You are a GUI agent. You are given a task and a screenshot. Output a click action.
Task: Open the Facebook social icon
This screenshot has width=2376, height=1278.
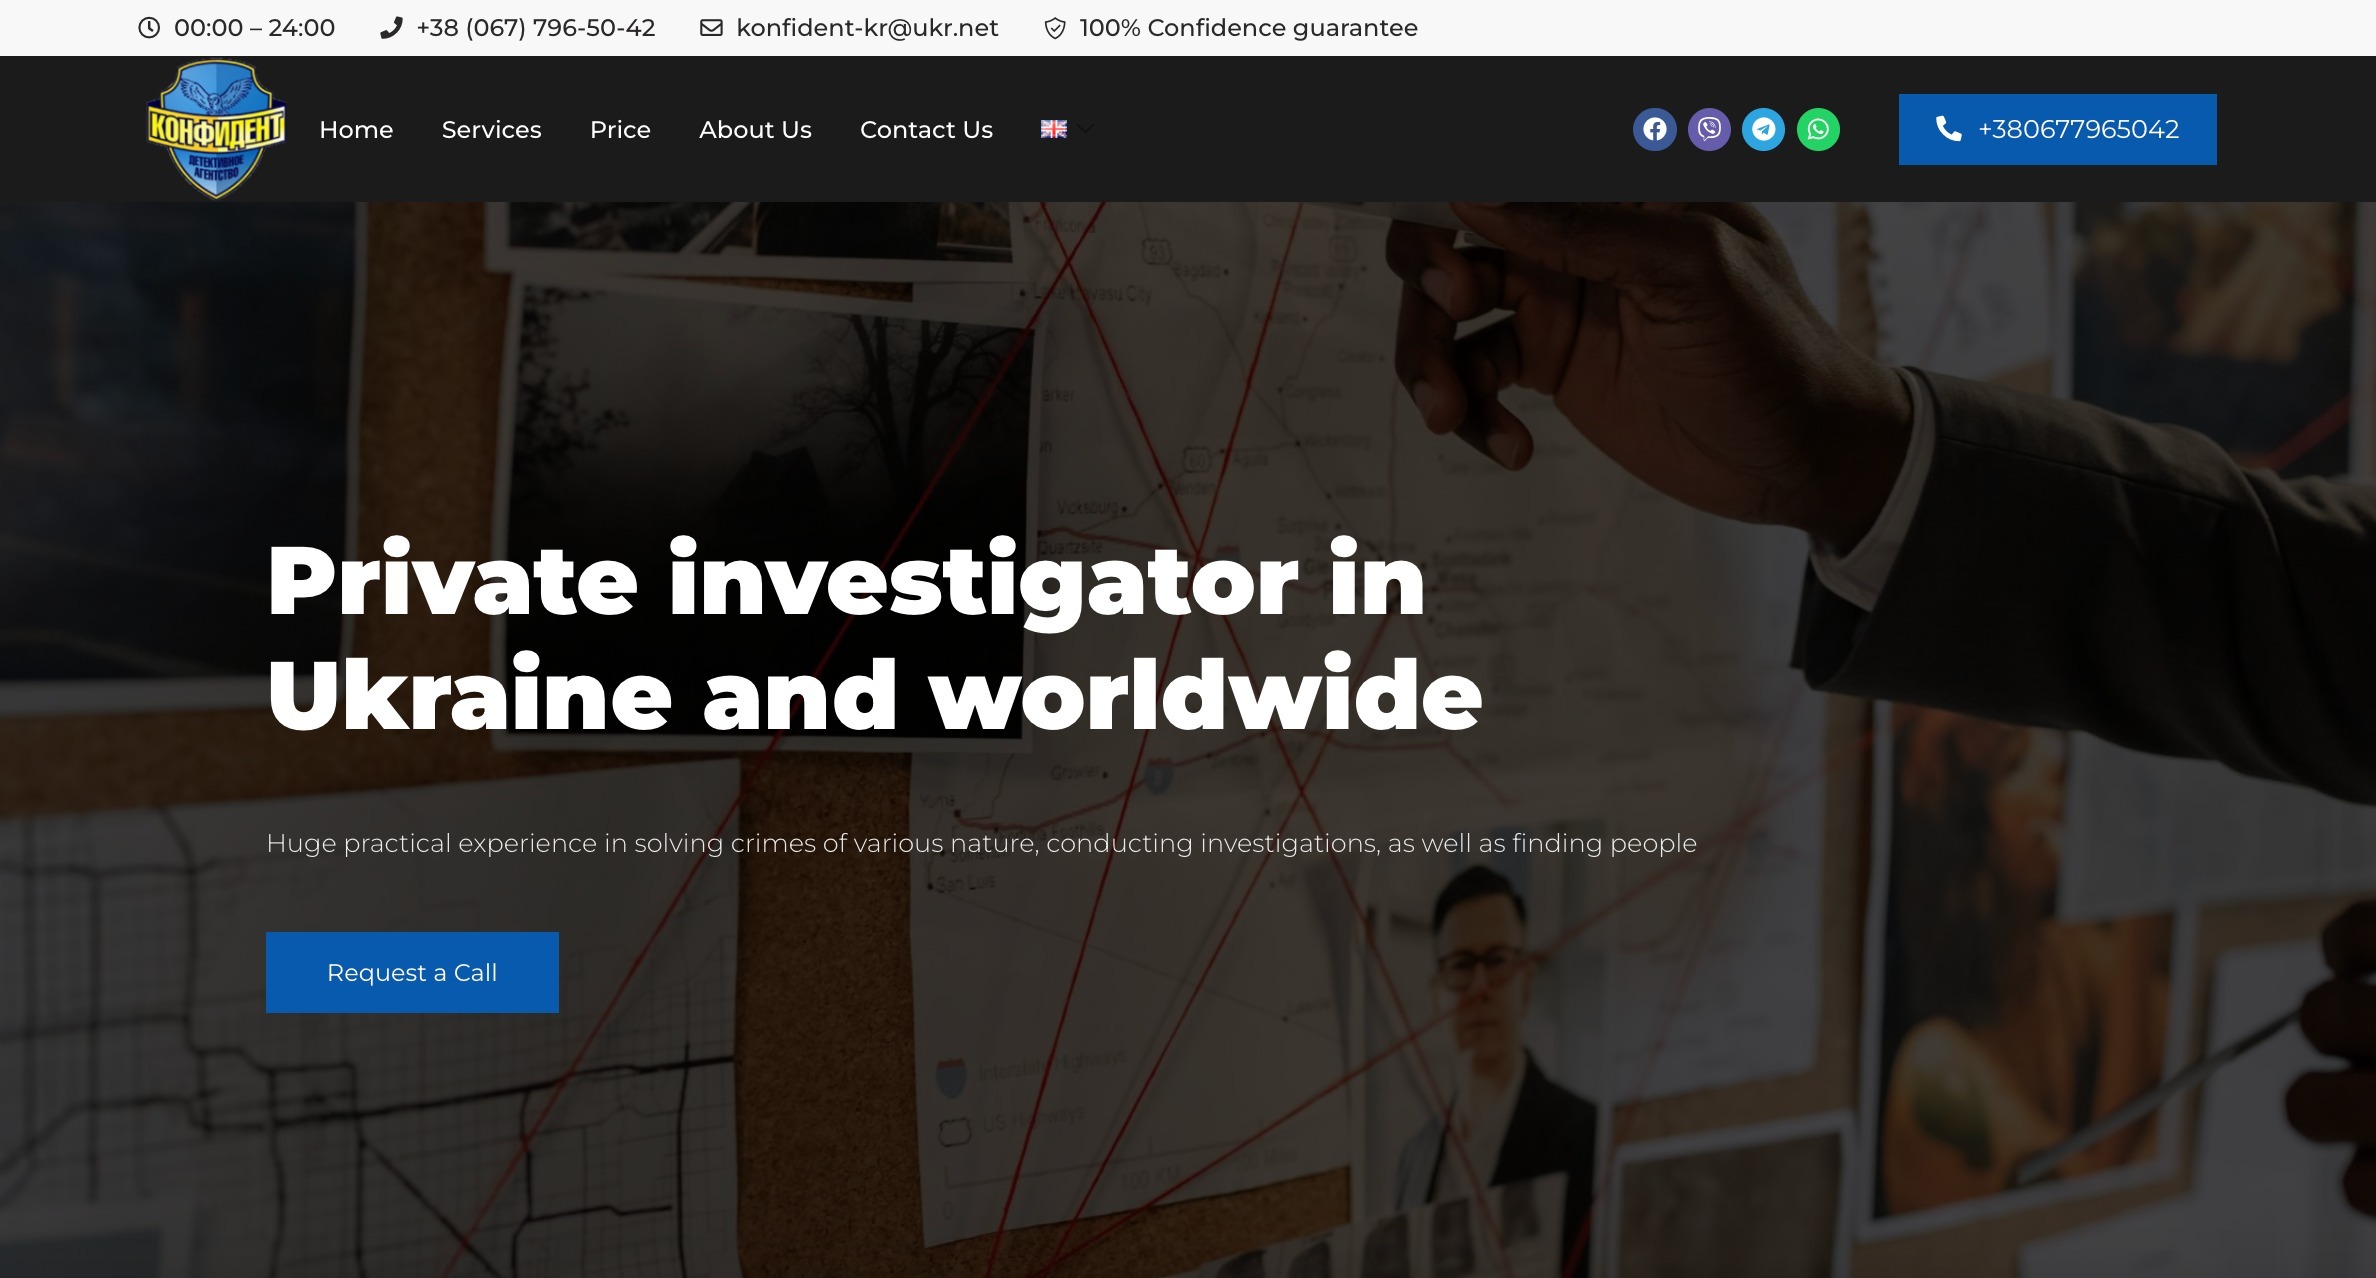[1654, 129]
